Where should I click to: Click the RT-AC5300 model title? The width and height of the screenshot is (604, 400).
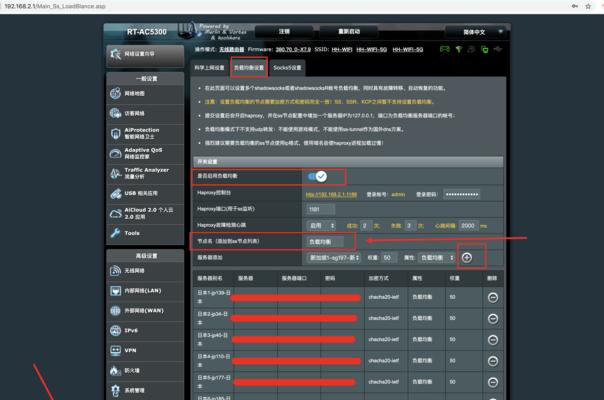tap(147, 32)
